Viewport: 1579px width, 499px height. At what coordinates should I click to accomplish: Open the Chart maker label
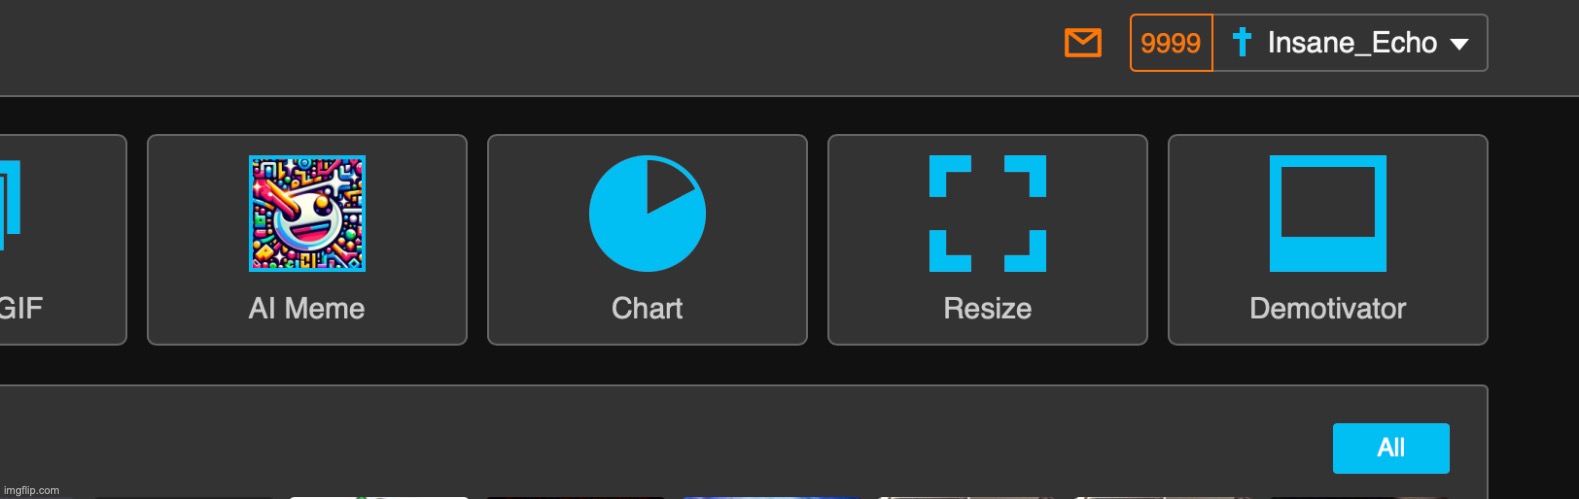(x=647, y=308)
